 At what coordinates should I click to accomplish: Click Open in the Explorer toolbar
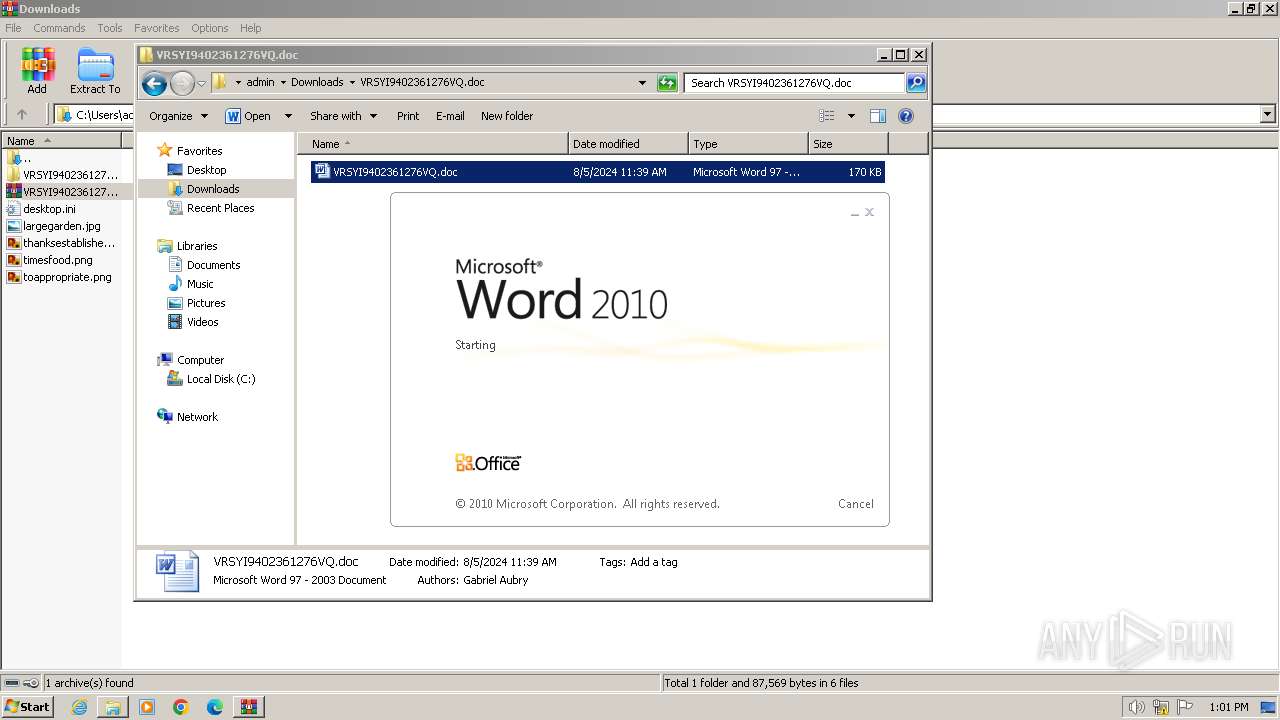[x=249, y=116]
